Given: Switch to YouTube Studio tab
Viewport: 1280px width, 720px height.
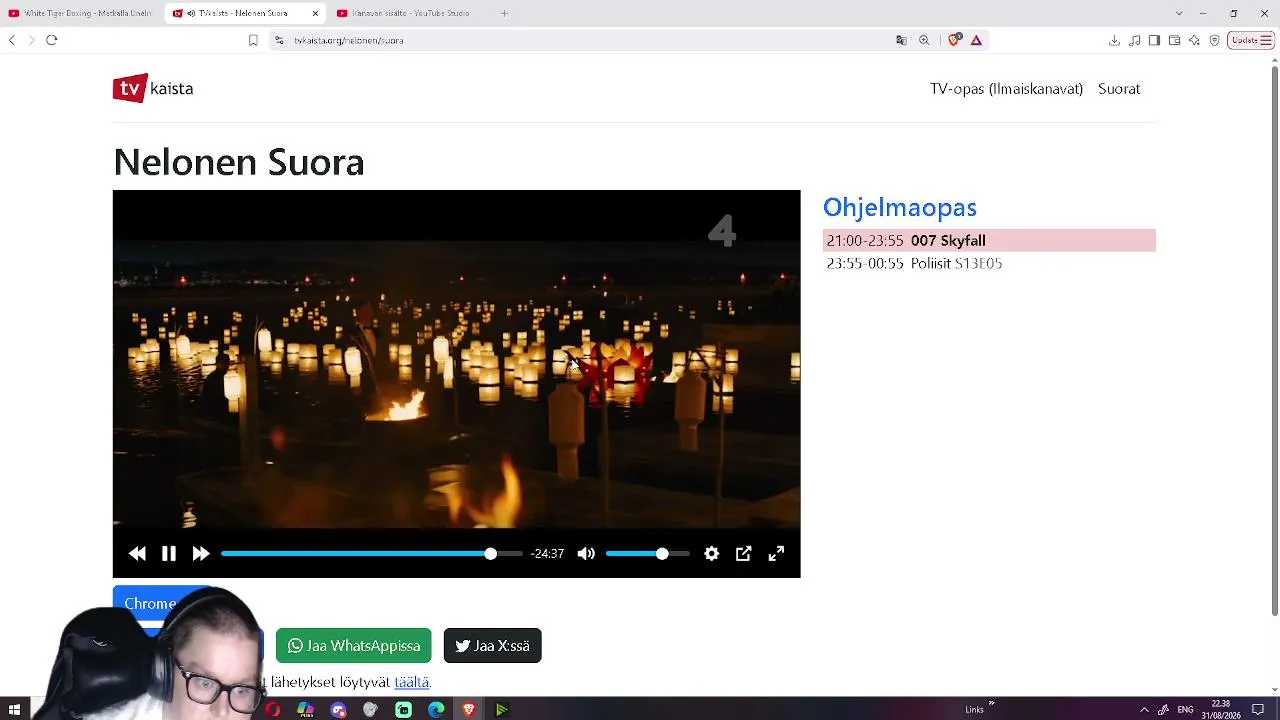Looking at the screenshot, I should (x=404, y=13).
